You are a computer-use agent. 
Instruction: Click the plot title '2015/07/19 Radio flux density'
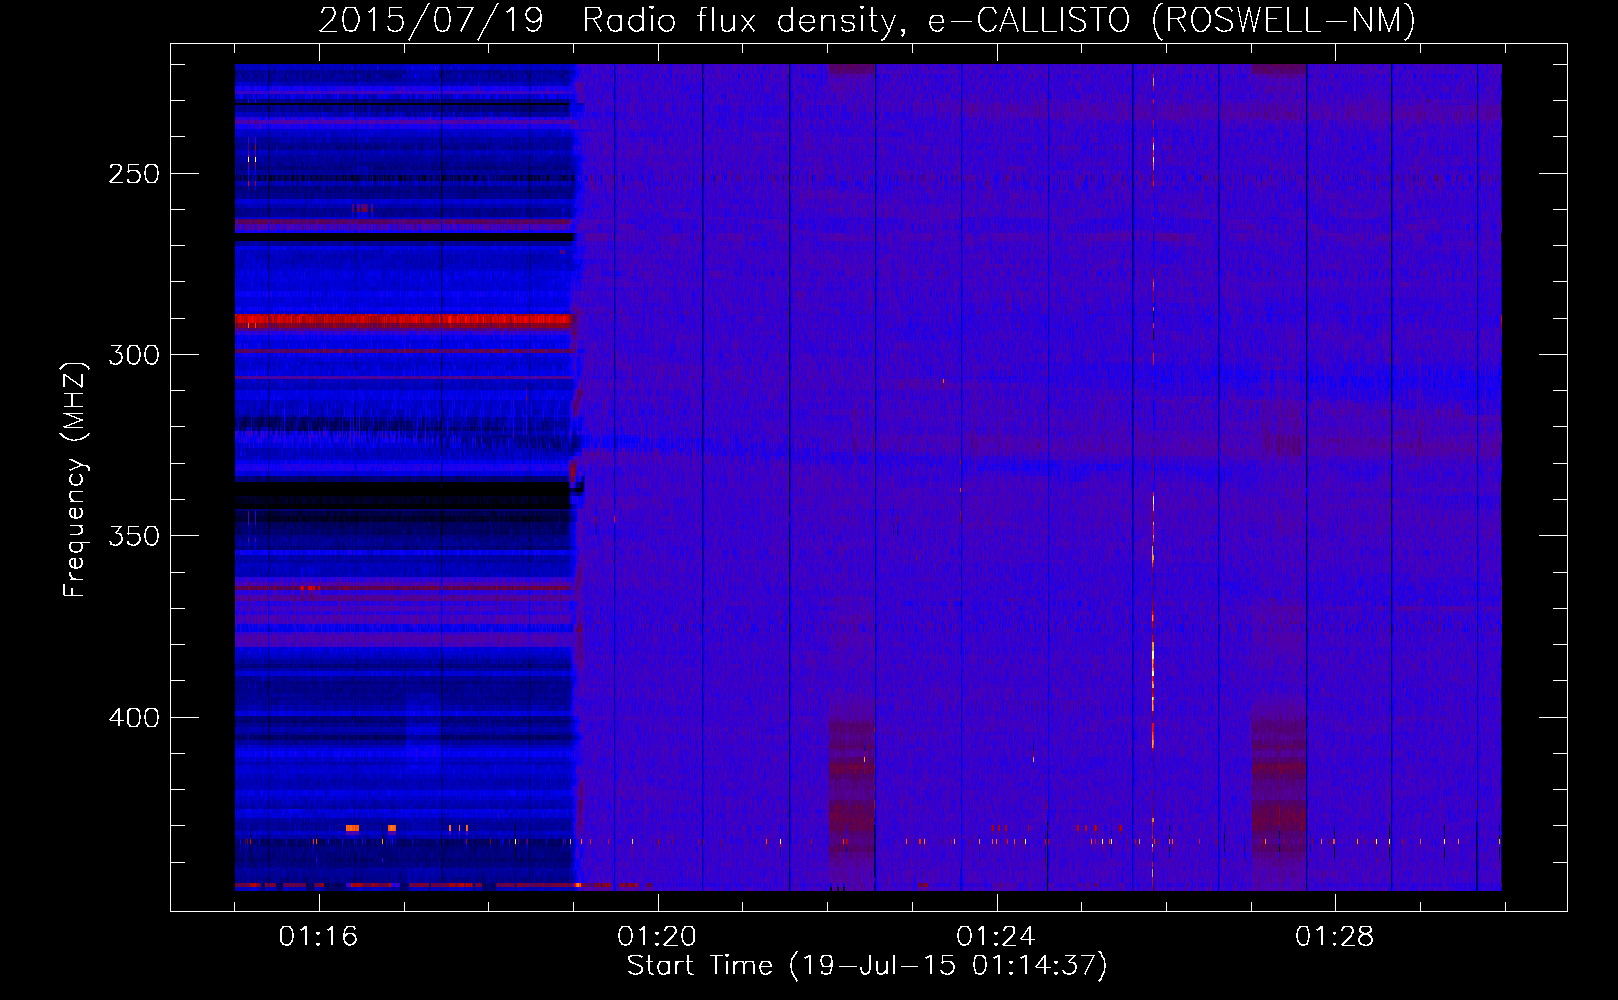click(867, 20)
